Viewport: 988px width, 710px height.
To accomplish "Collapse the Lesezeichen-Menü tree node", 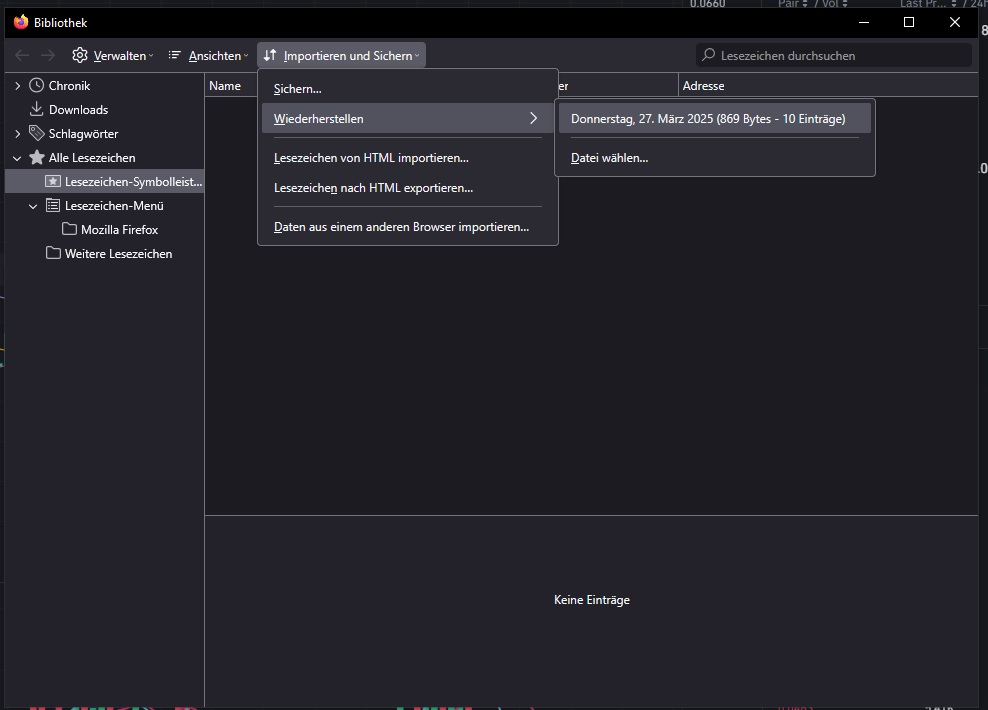I will [33, 206].
